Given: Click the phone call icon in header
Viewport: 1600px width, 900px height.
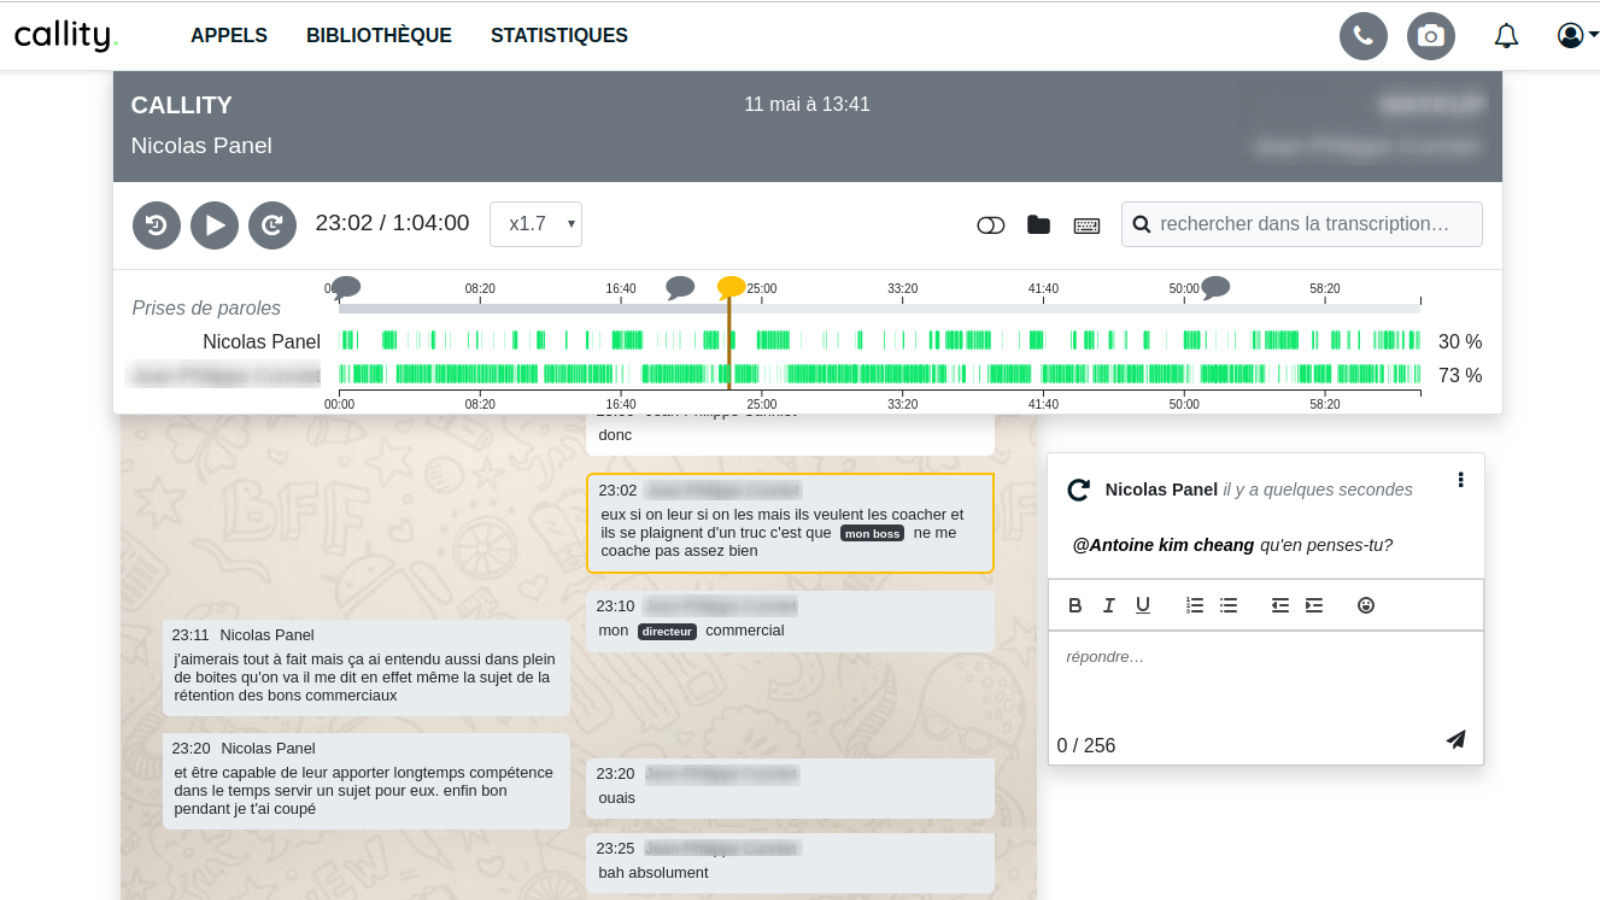Looking at the screenshot, I should (1363, 36).
